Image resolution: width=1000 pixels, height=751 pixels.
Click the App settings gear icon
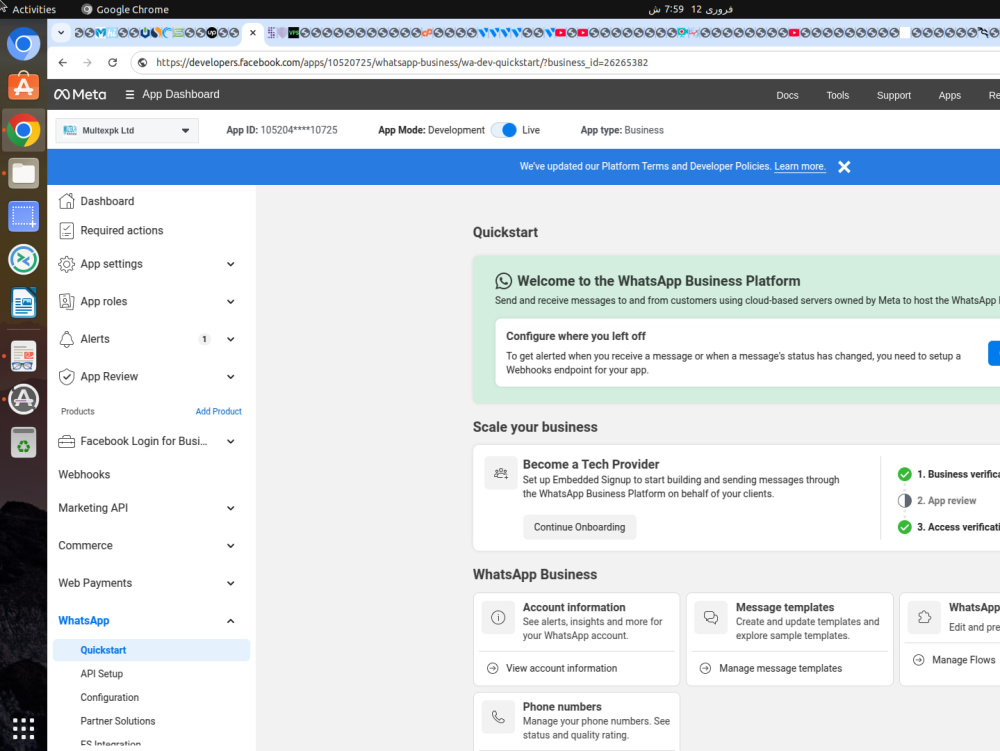(66, 264)
